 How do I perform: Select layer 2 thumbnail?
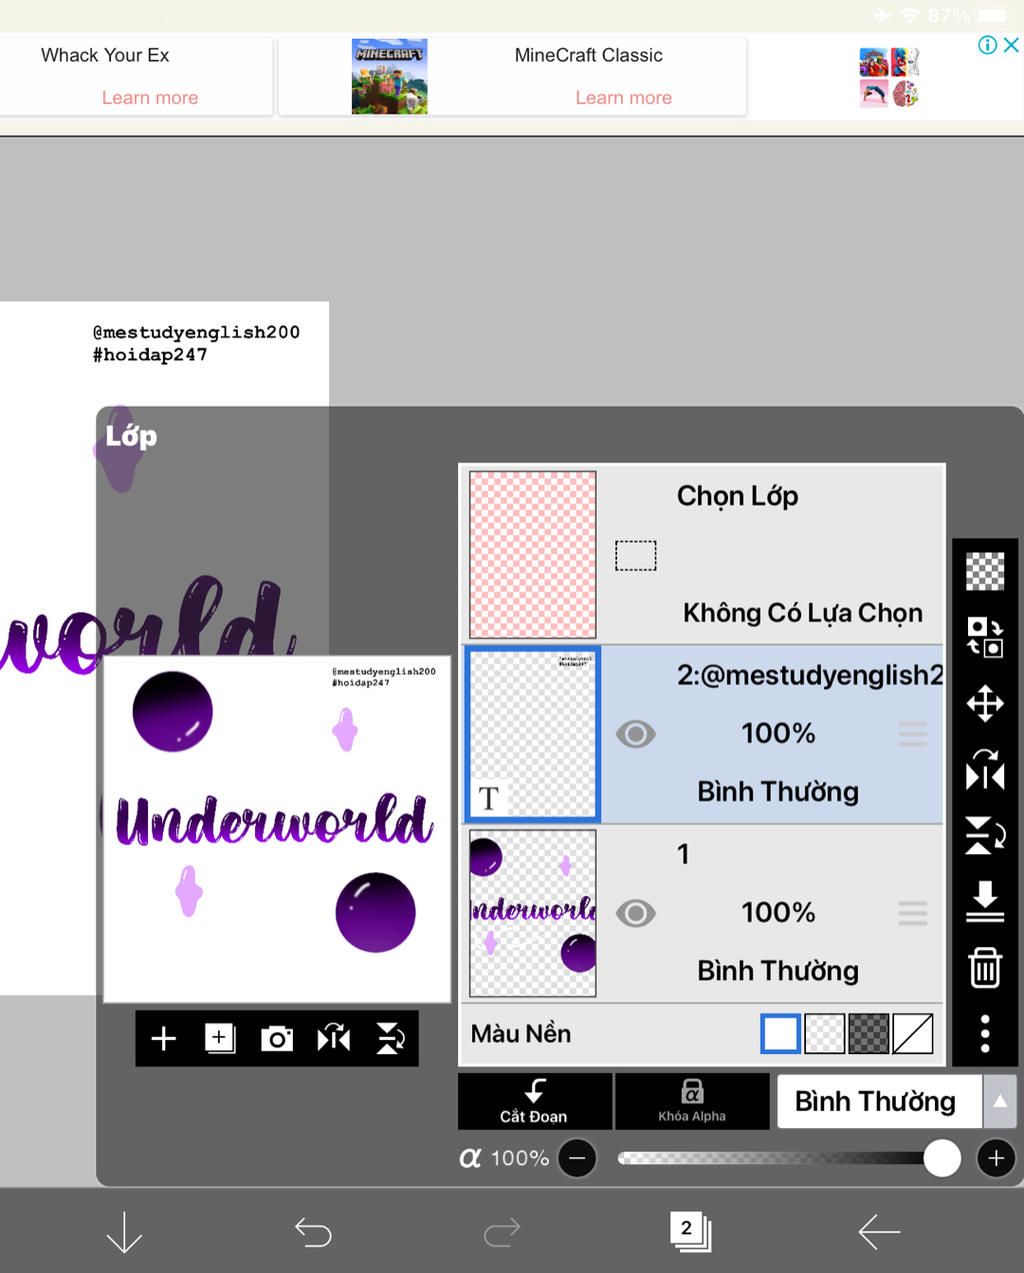tap(533, 734)
